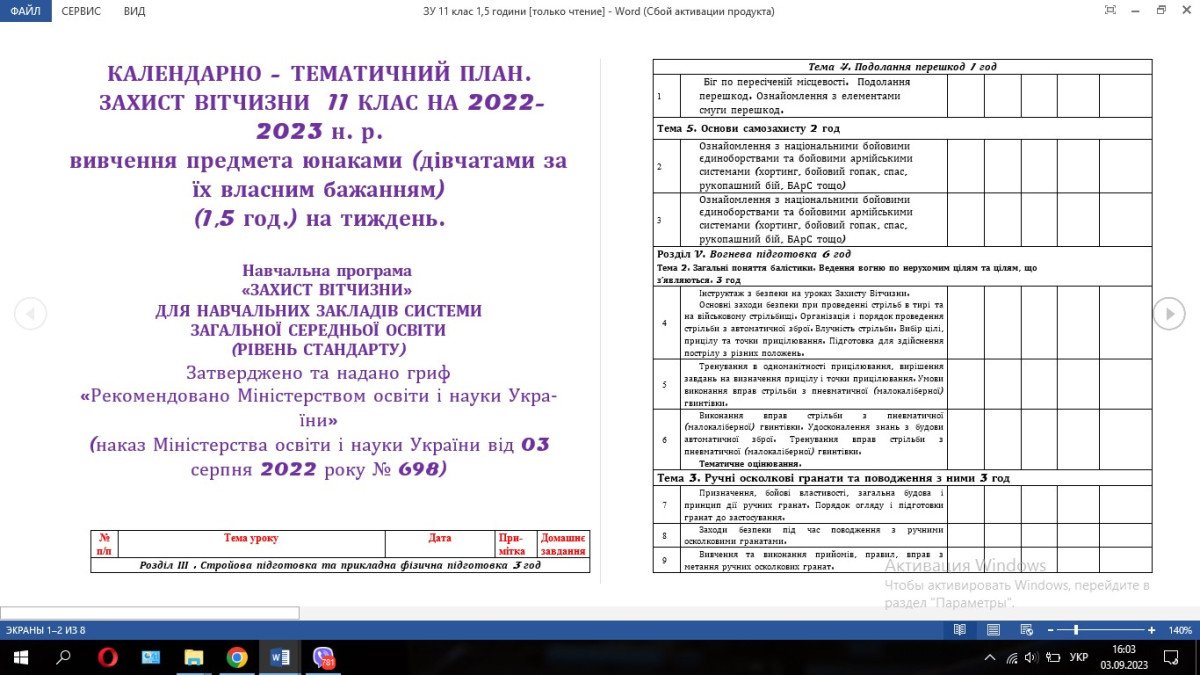
Task: Open the blue desktop app next to Opera
Action: coord(151,657)
